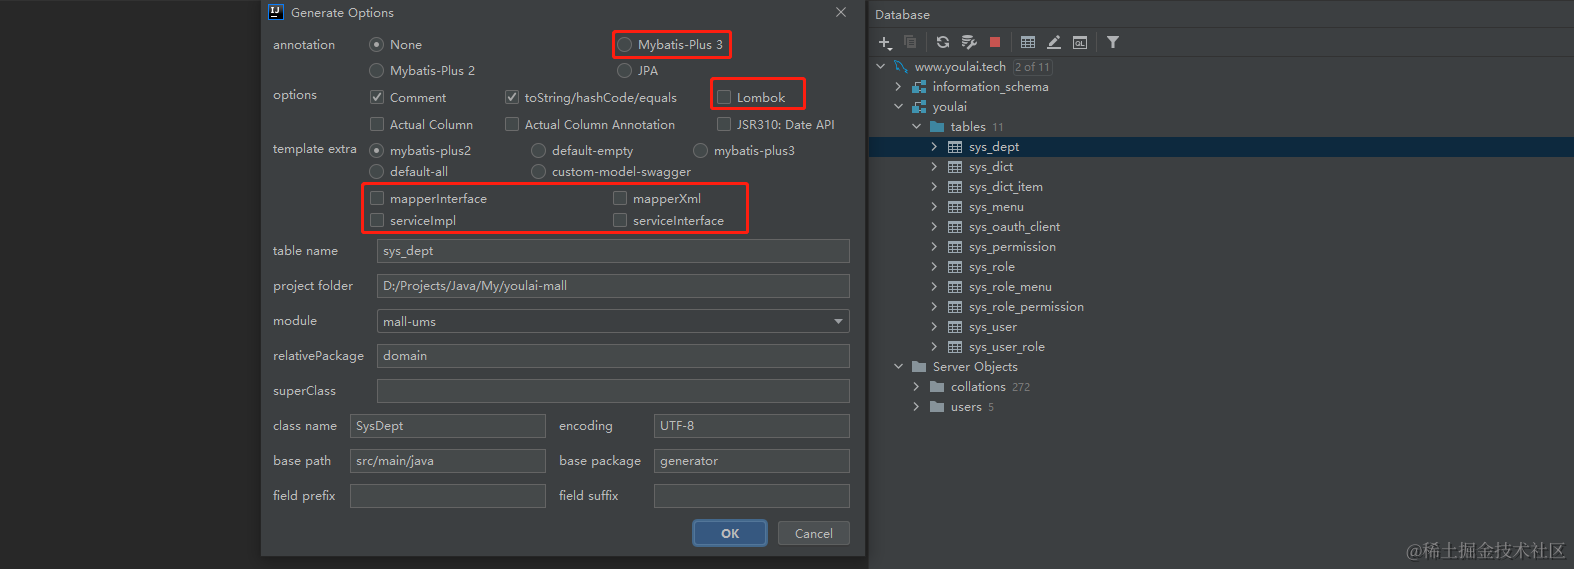Image resolution: width=1574 pixels, height=569 pixels.
Task: Expand the users node
Action: [x=917, y=407]
